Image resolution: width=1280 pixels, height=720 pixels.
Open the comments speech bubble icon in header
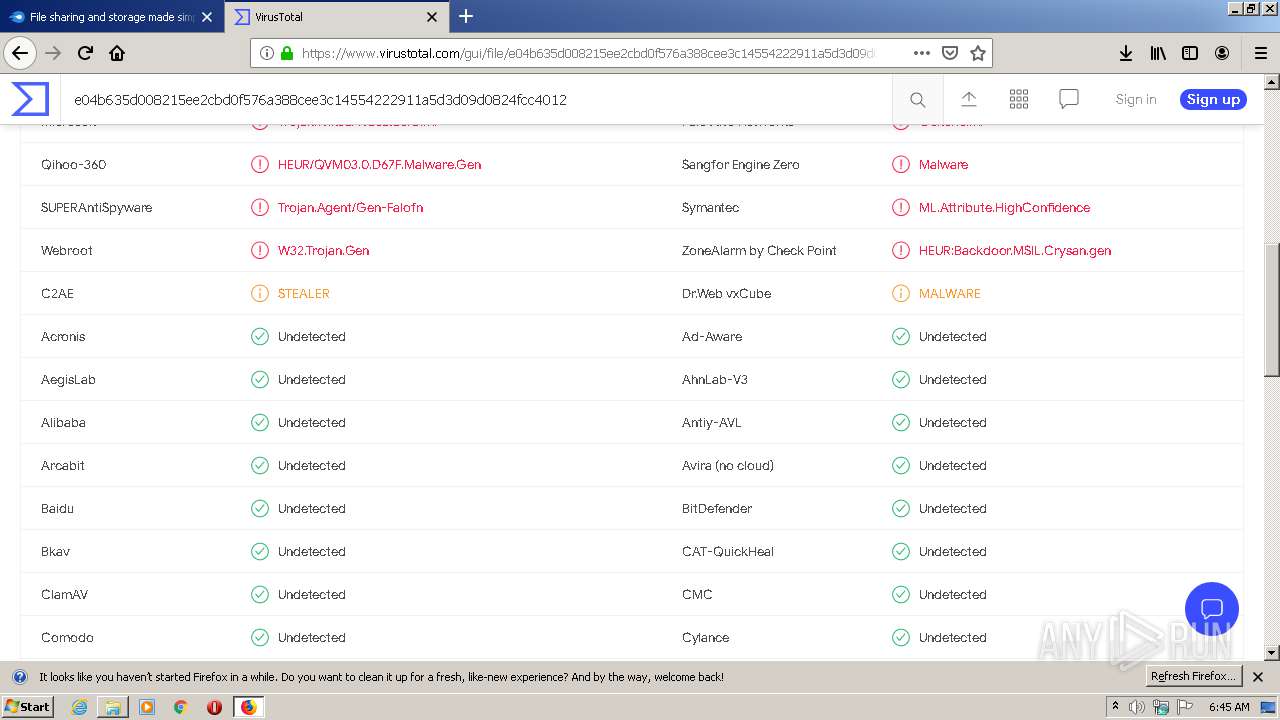click(1069, 99)
